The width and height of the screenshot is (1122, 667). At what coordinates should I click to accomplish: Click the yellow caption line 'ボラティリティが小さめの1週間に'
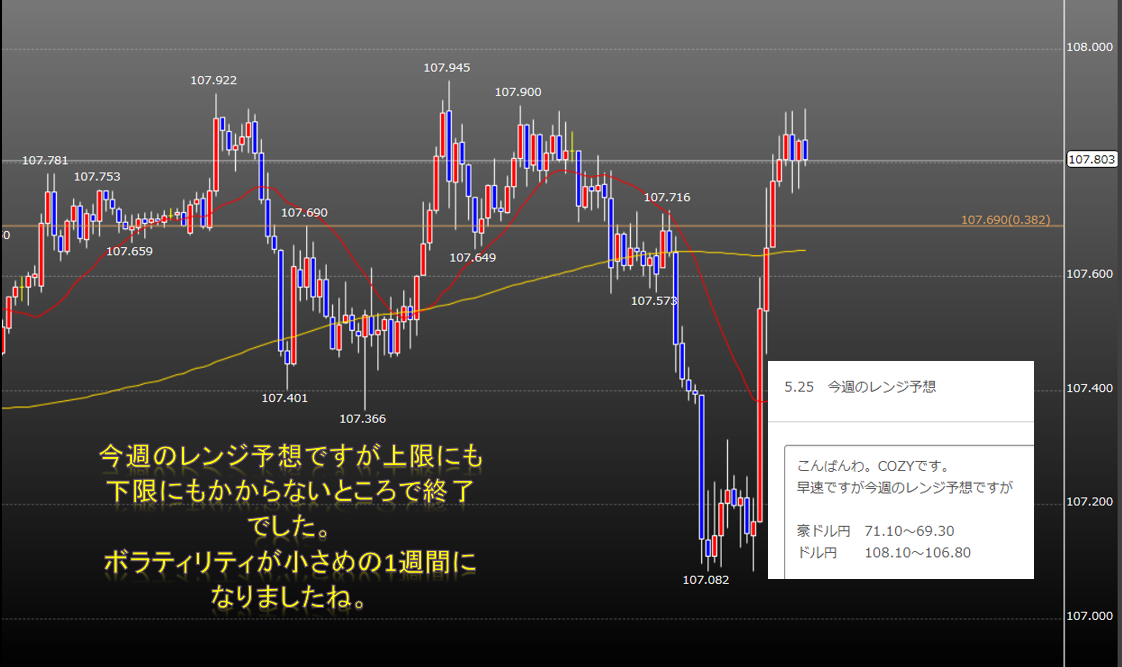(290, 563)
